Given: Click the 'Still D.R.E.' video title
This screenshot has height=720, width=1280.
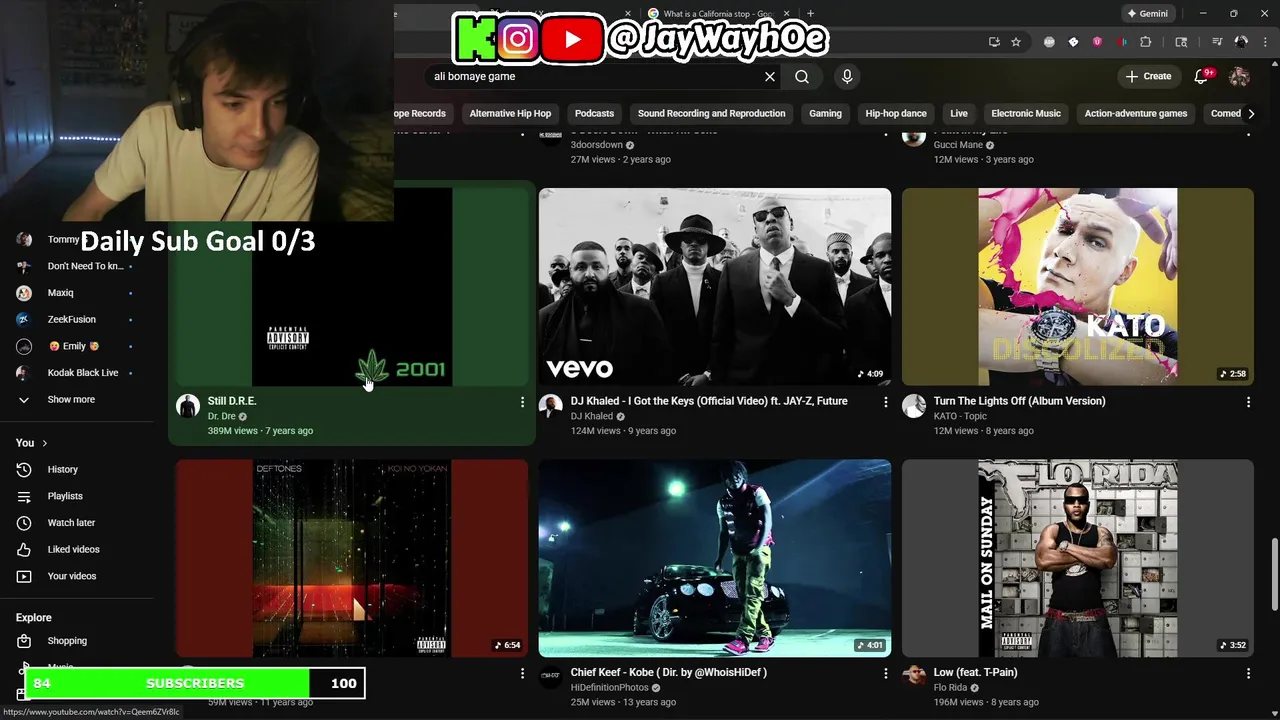Looking at the screenshot, I should (x=232, y=401).
